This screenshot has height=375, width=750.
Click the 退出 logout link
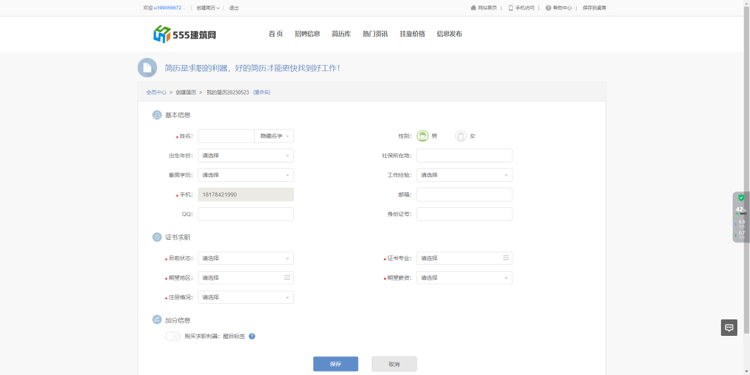click(234, 8)
